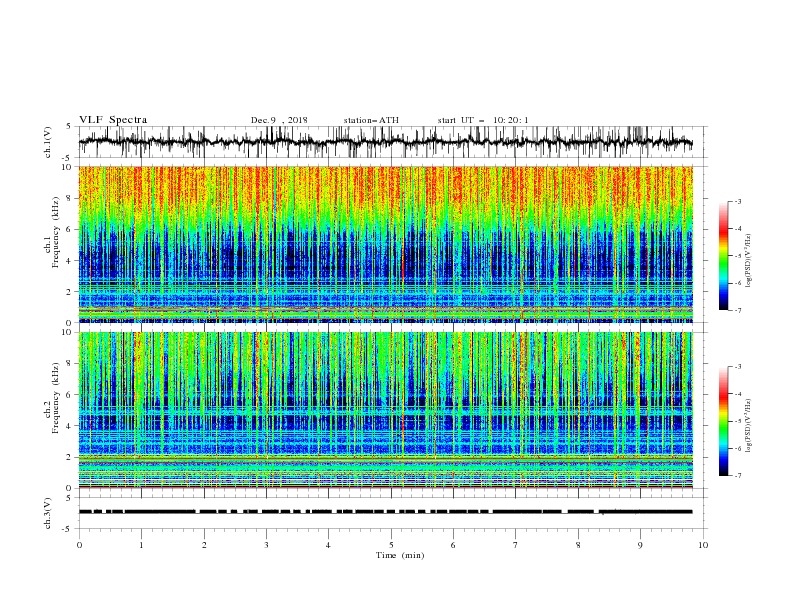Click the ch.1 spectrogram color scale bar
Image resolution: width=792 pixels, height=612 pixels.
pyautogui.click(x=723, y=256)
